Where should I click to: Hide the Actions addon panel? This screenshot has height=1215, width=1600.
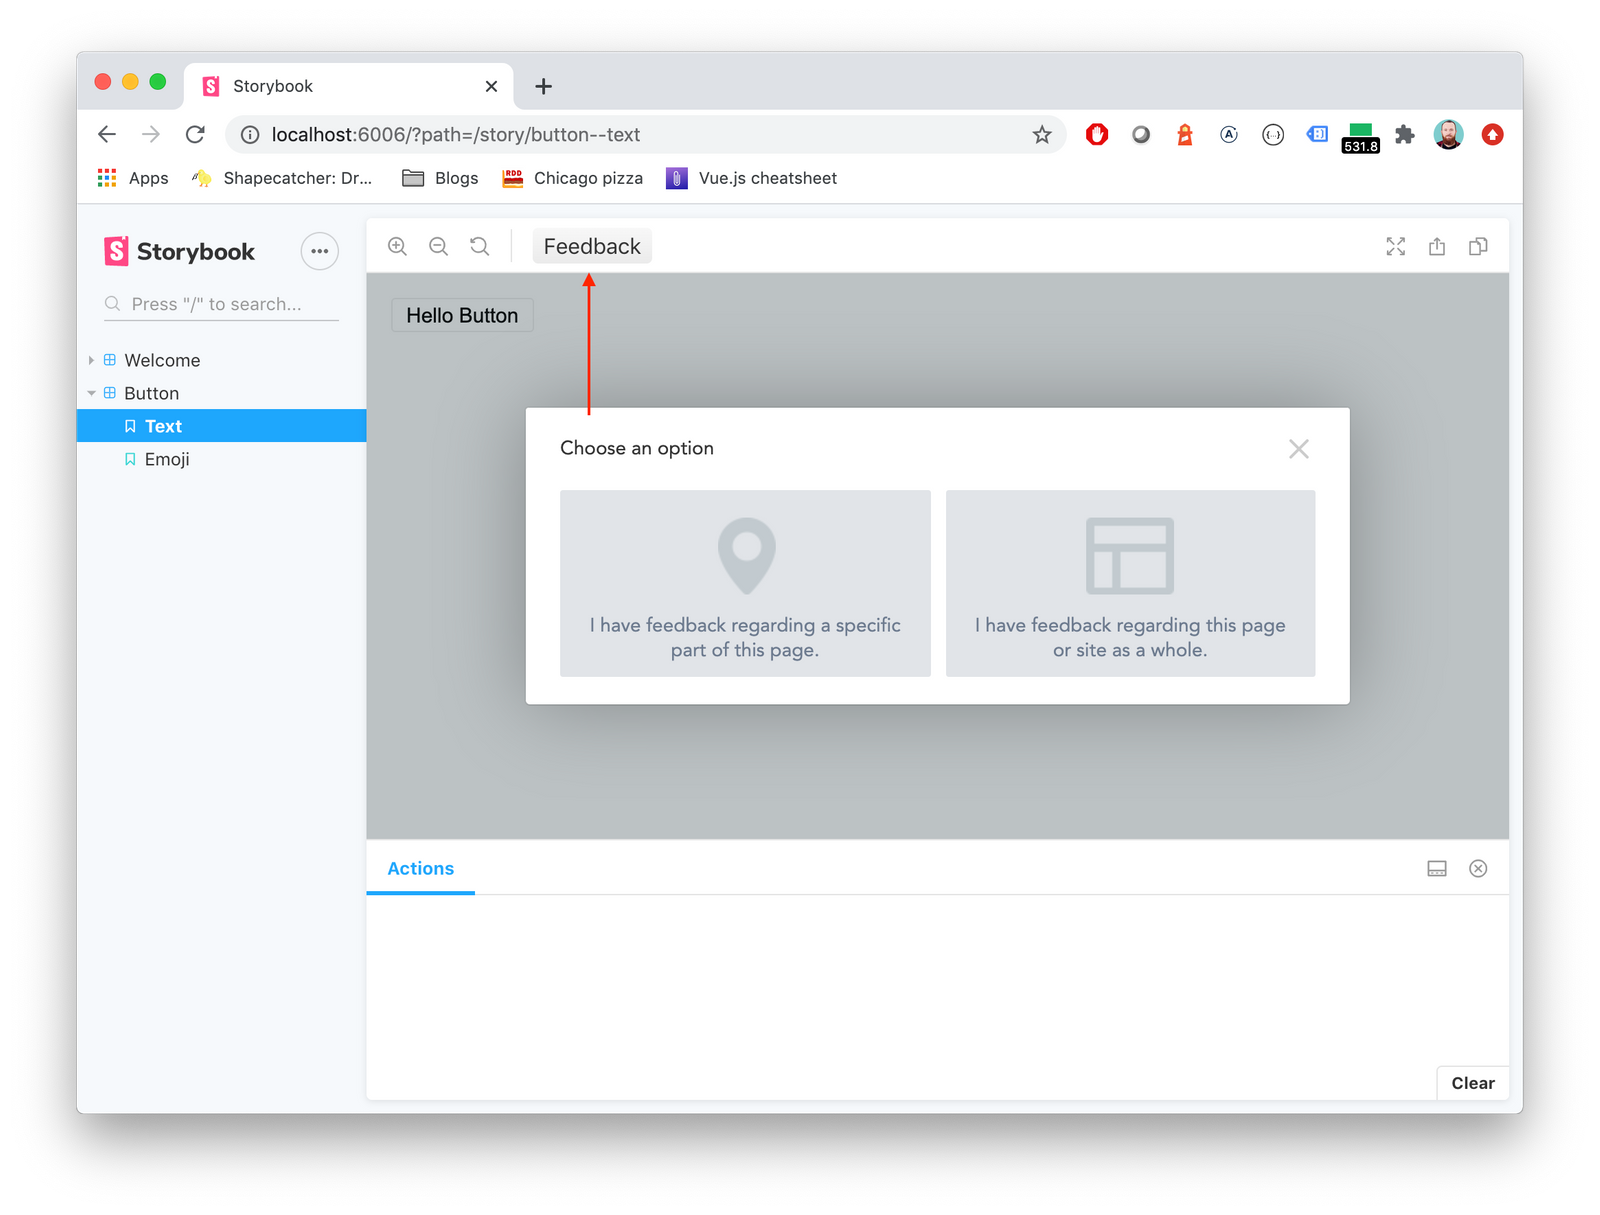point(1478,868)
